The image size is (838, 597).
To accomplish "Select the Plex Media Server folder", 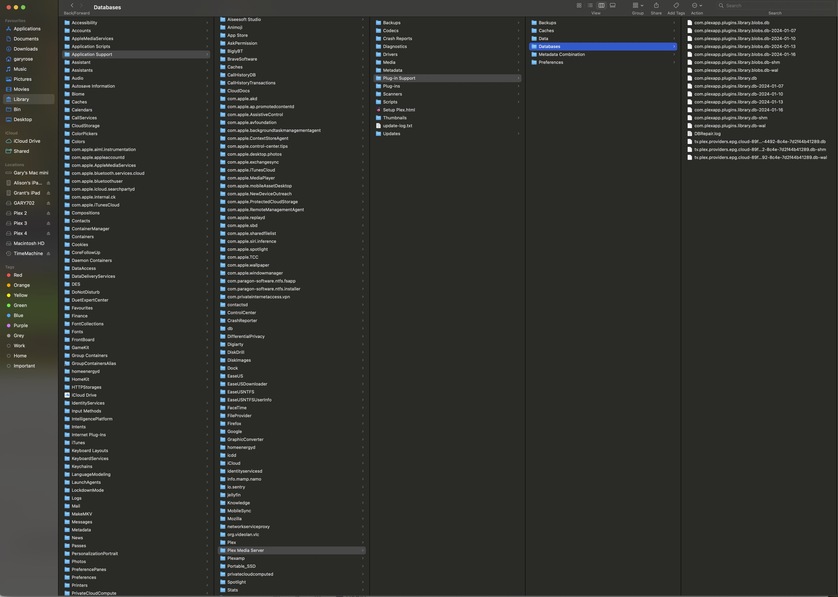I will tap(292, 551).
